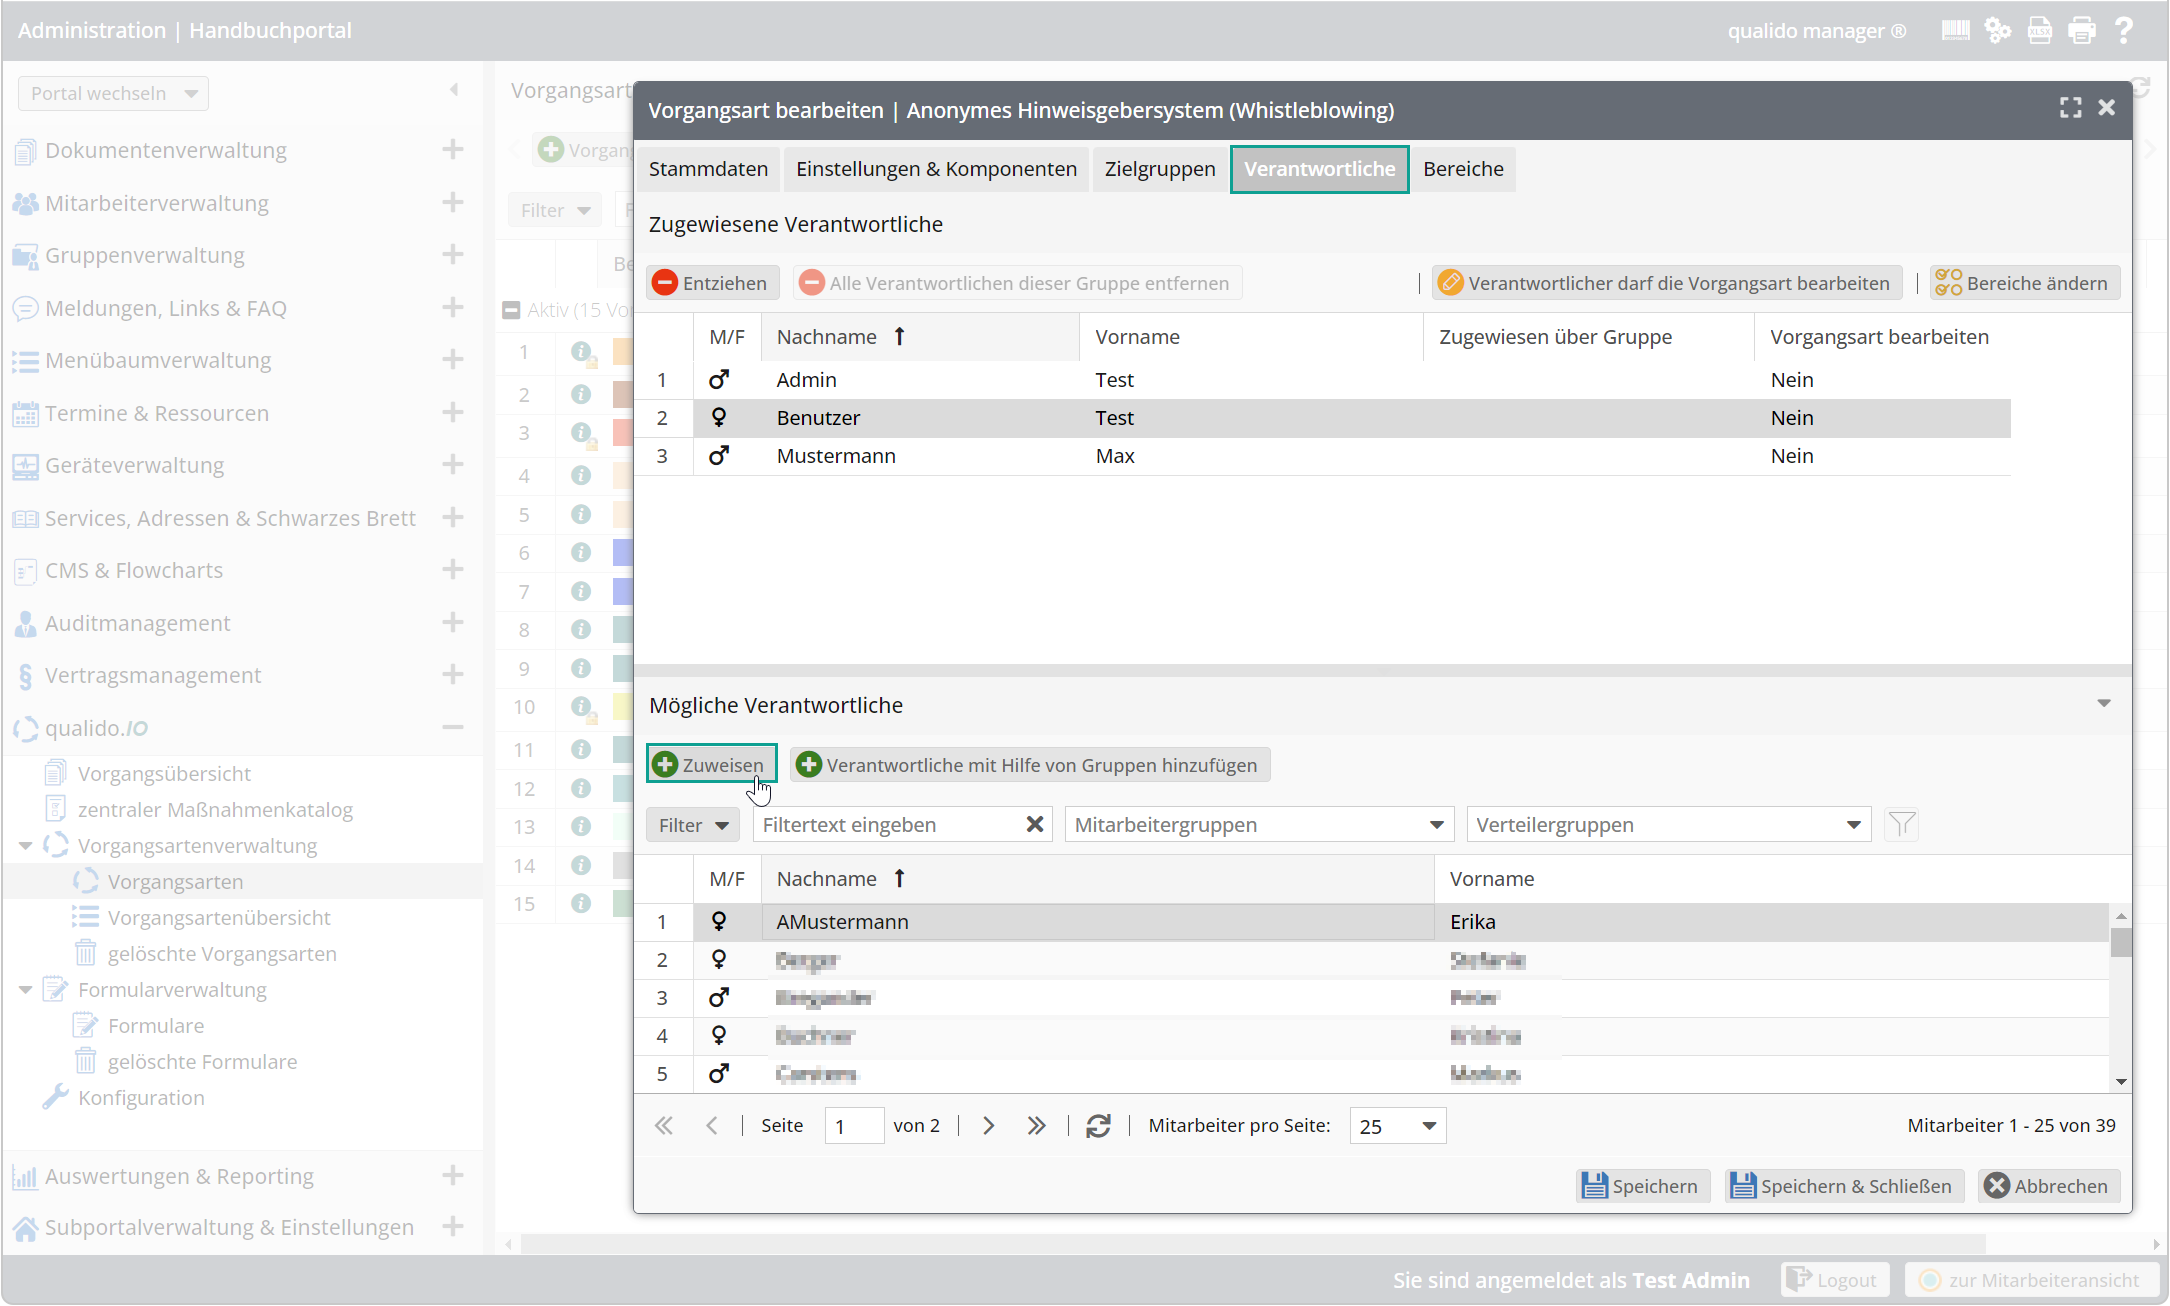The width and height of the screenshot is (2170, 1306).
Task: Collapse Mögliche Verantwortliche panel arrow
Action: pos(2104,704)
